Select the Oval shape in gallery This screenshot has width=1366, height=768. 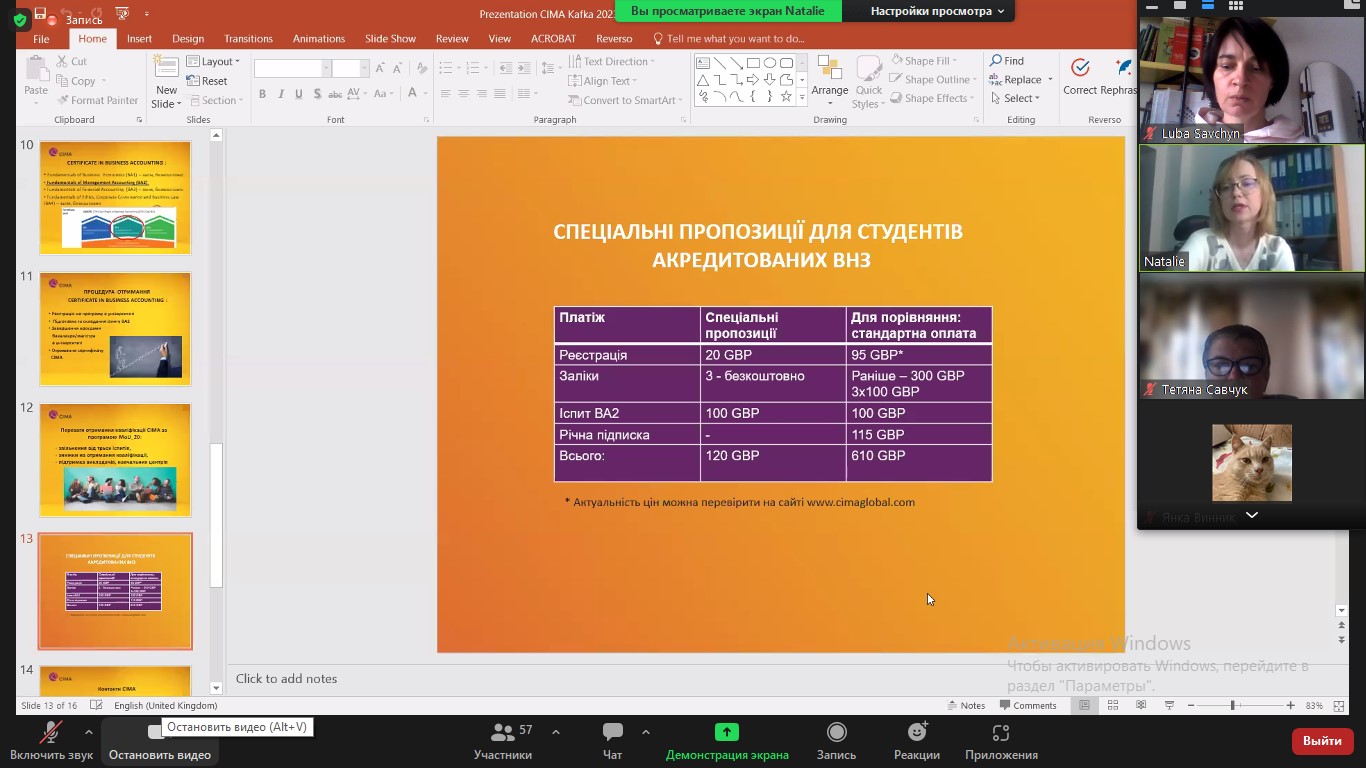tap(770, 63)
